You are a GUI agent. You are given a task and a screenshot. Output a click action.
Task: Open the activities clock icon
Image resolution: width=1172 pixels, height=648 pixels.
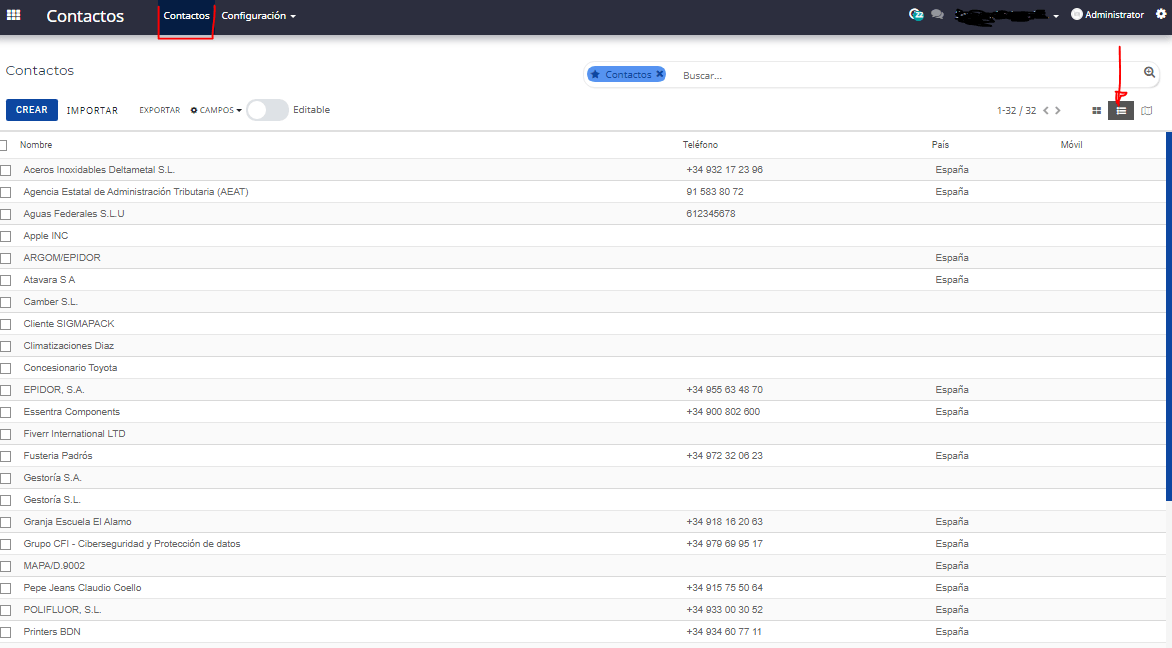click(x=916, y=14)
